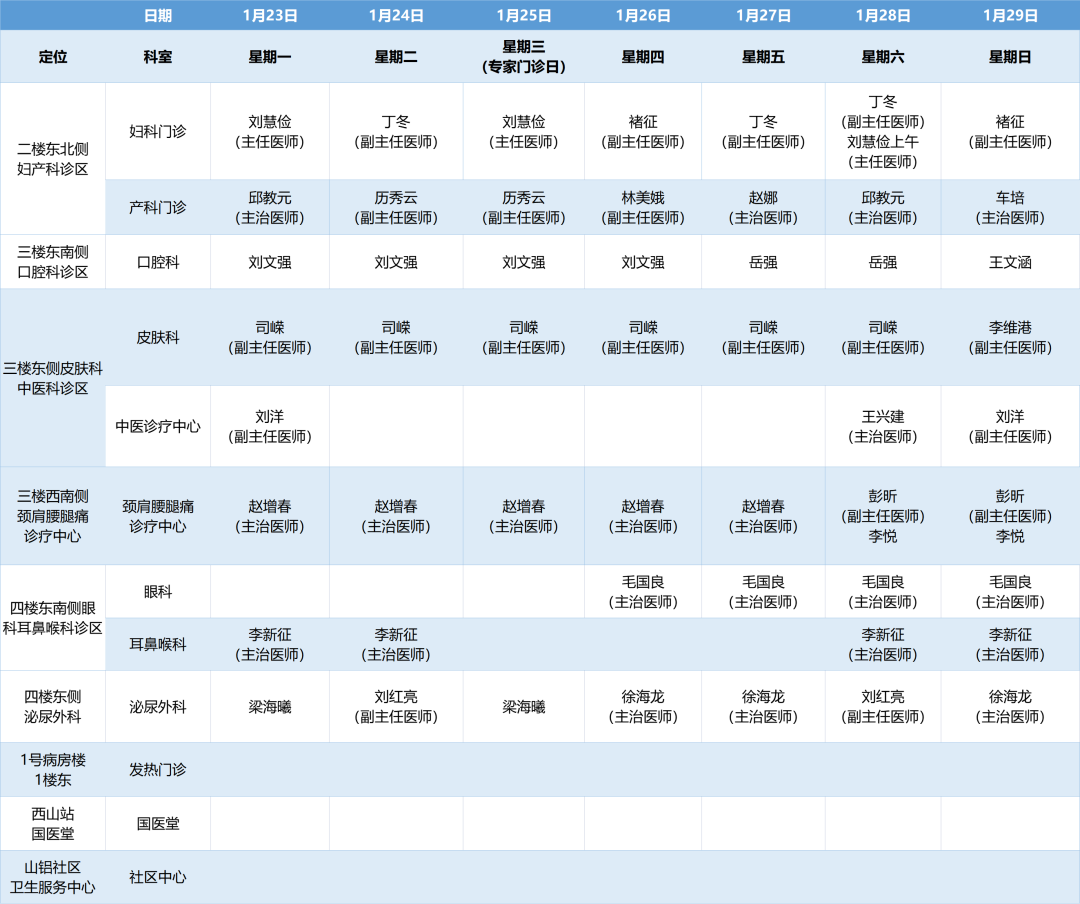Viewport: 1080px width, 904px height.
Task: Select 林美娥 in the 产科门诊 row
Action: point(642,207)
